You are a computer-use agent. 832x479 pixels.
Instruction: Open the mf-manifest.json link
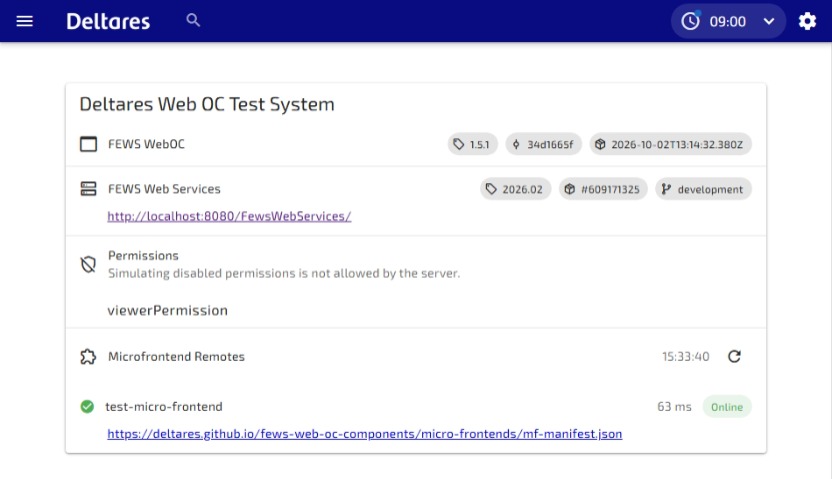click(365, 434)
